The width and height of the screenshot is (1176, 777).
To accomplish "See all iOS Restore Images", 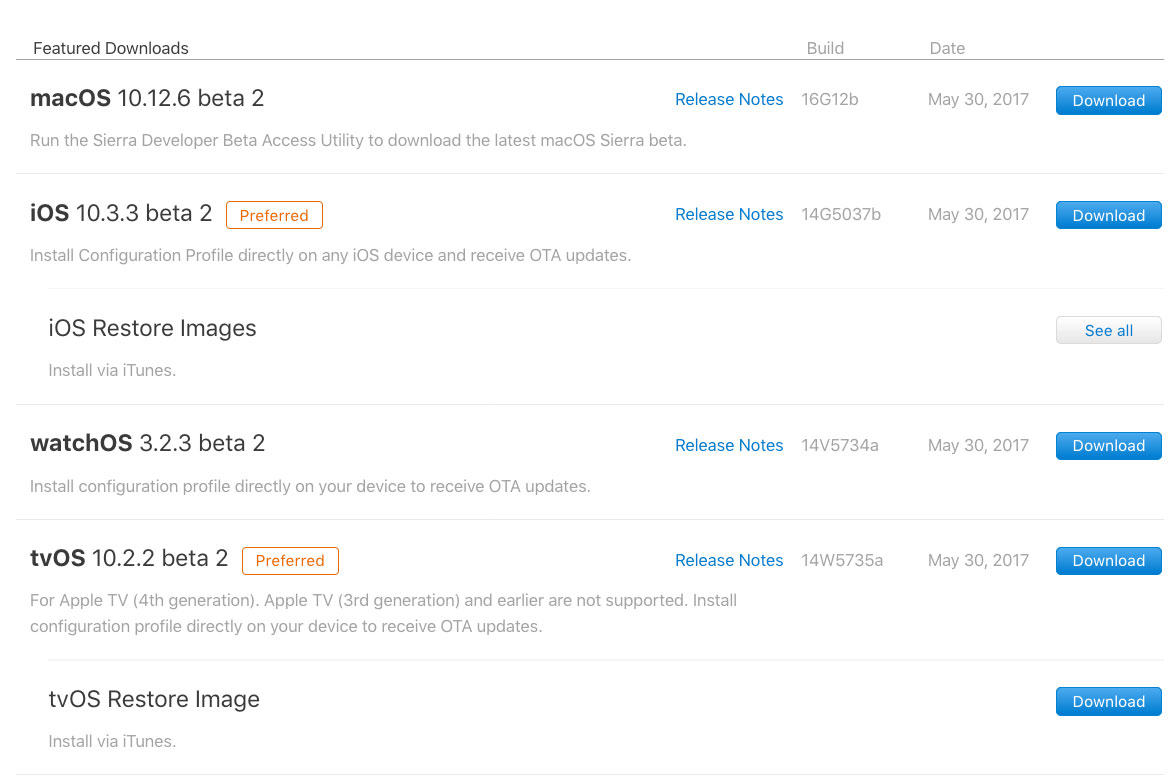I will (x=1108, y=331).
